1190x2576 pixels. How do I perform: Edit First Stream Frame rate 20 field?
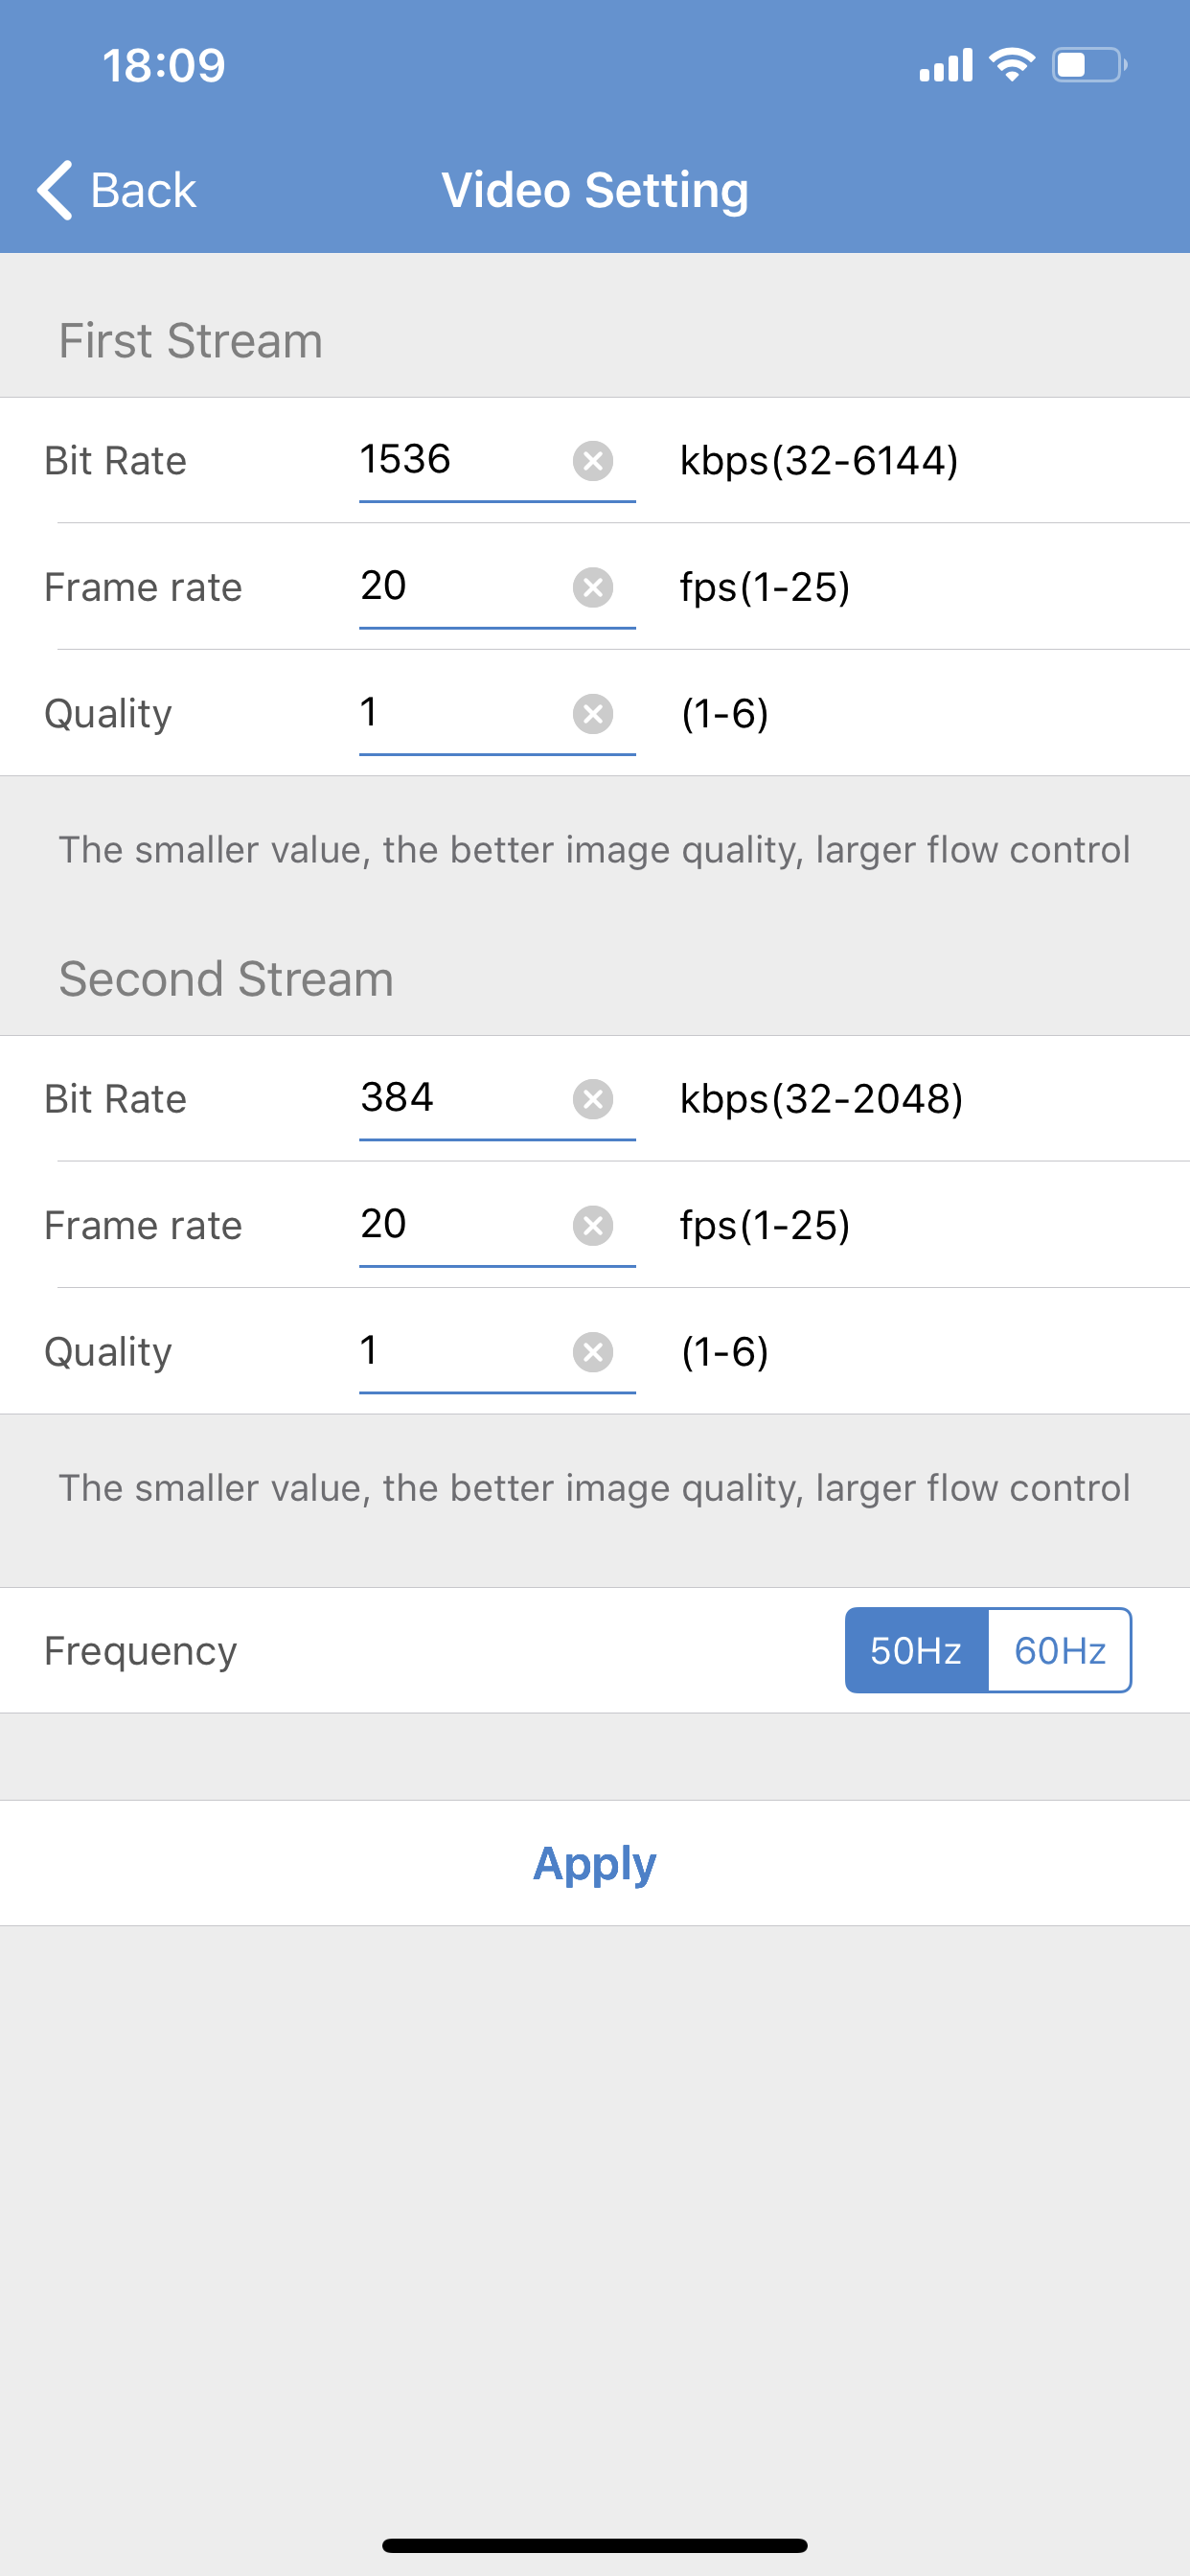(463, 586)
